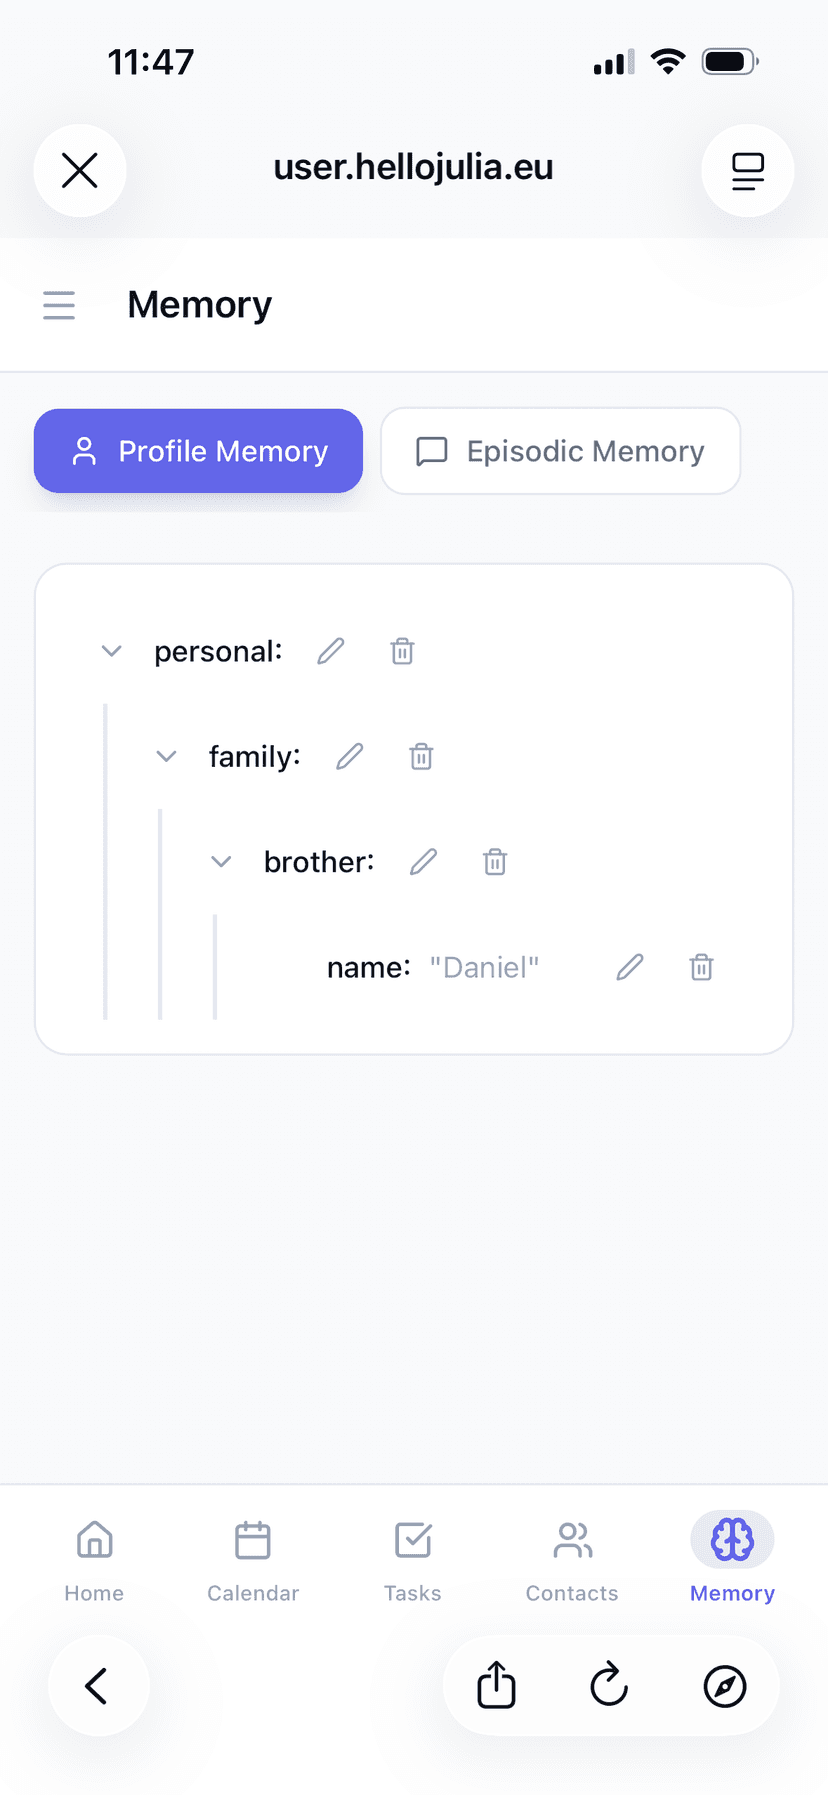828x1795 pixels.
Task: Delete the family entry using its trash icon
Action: pyautogui.click(x=420, y=756)
